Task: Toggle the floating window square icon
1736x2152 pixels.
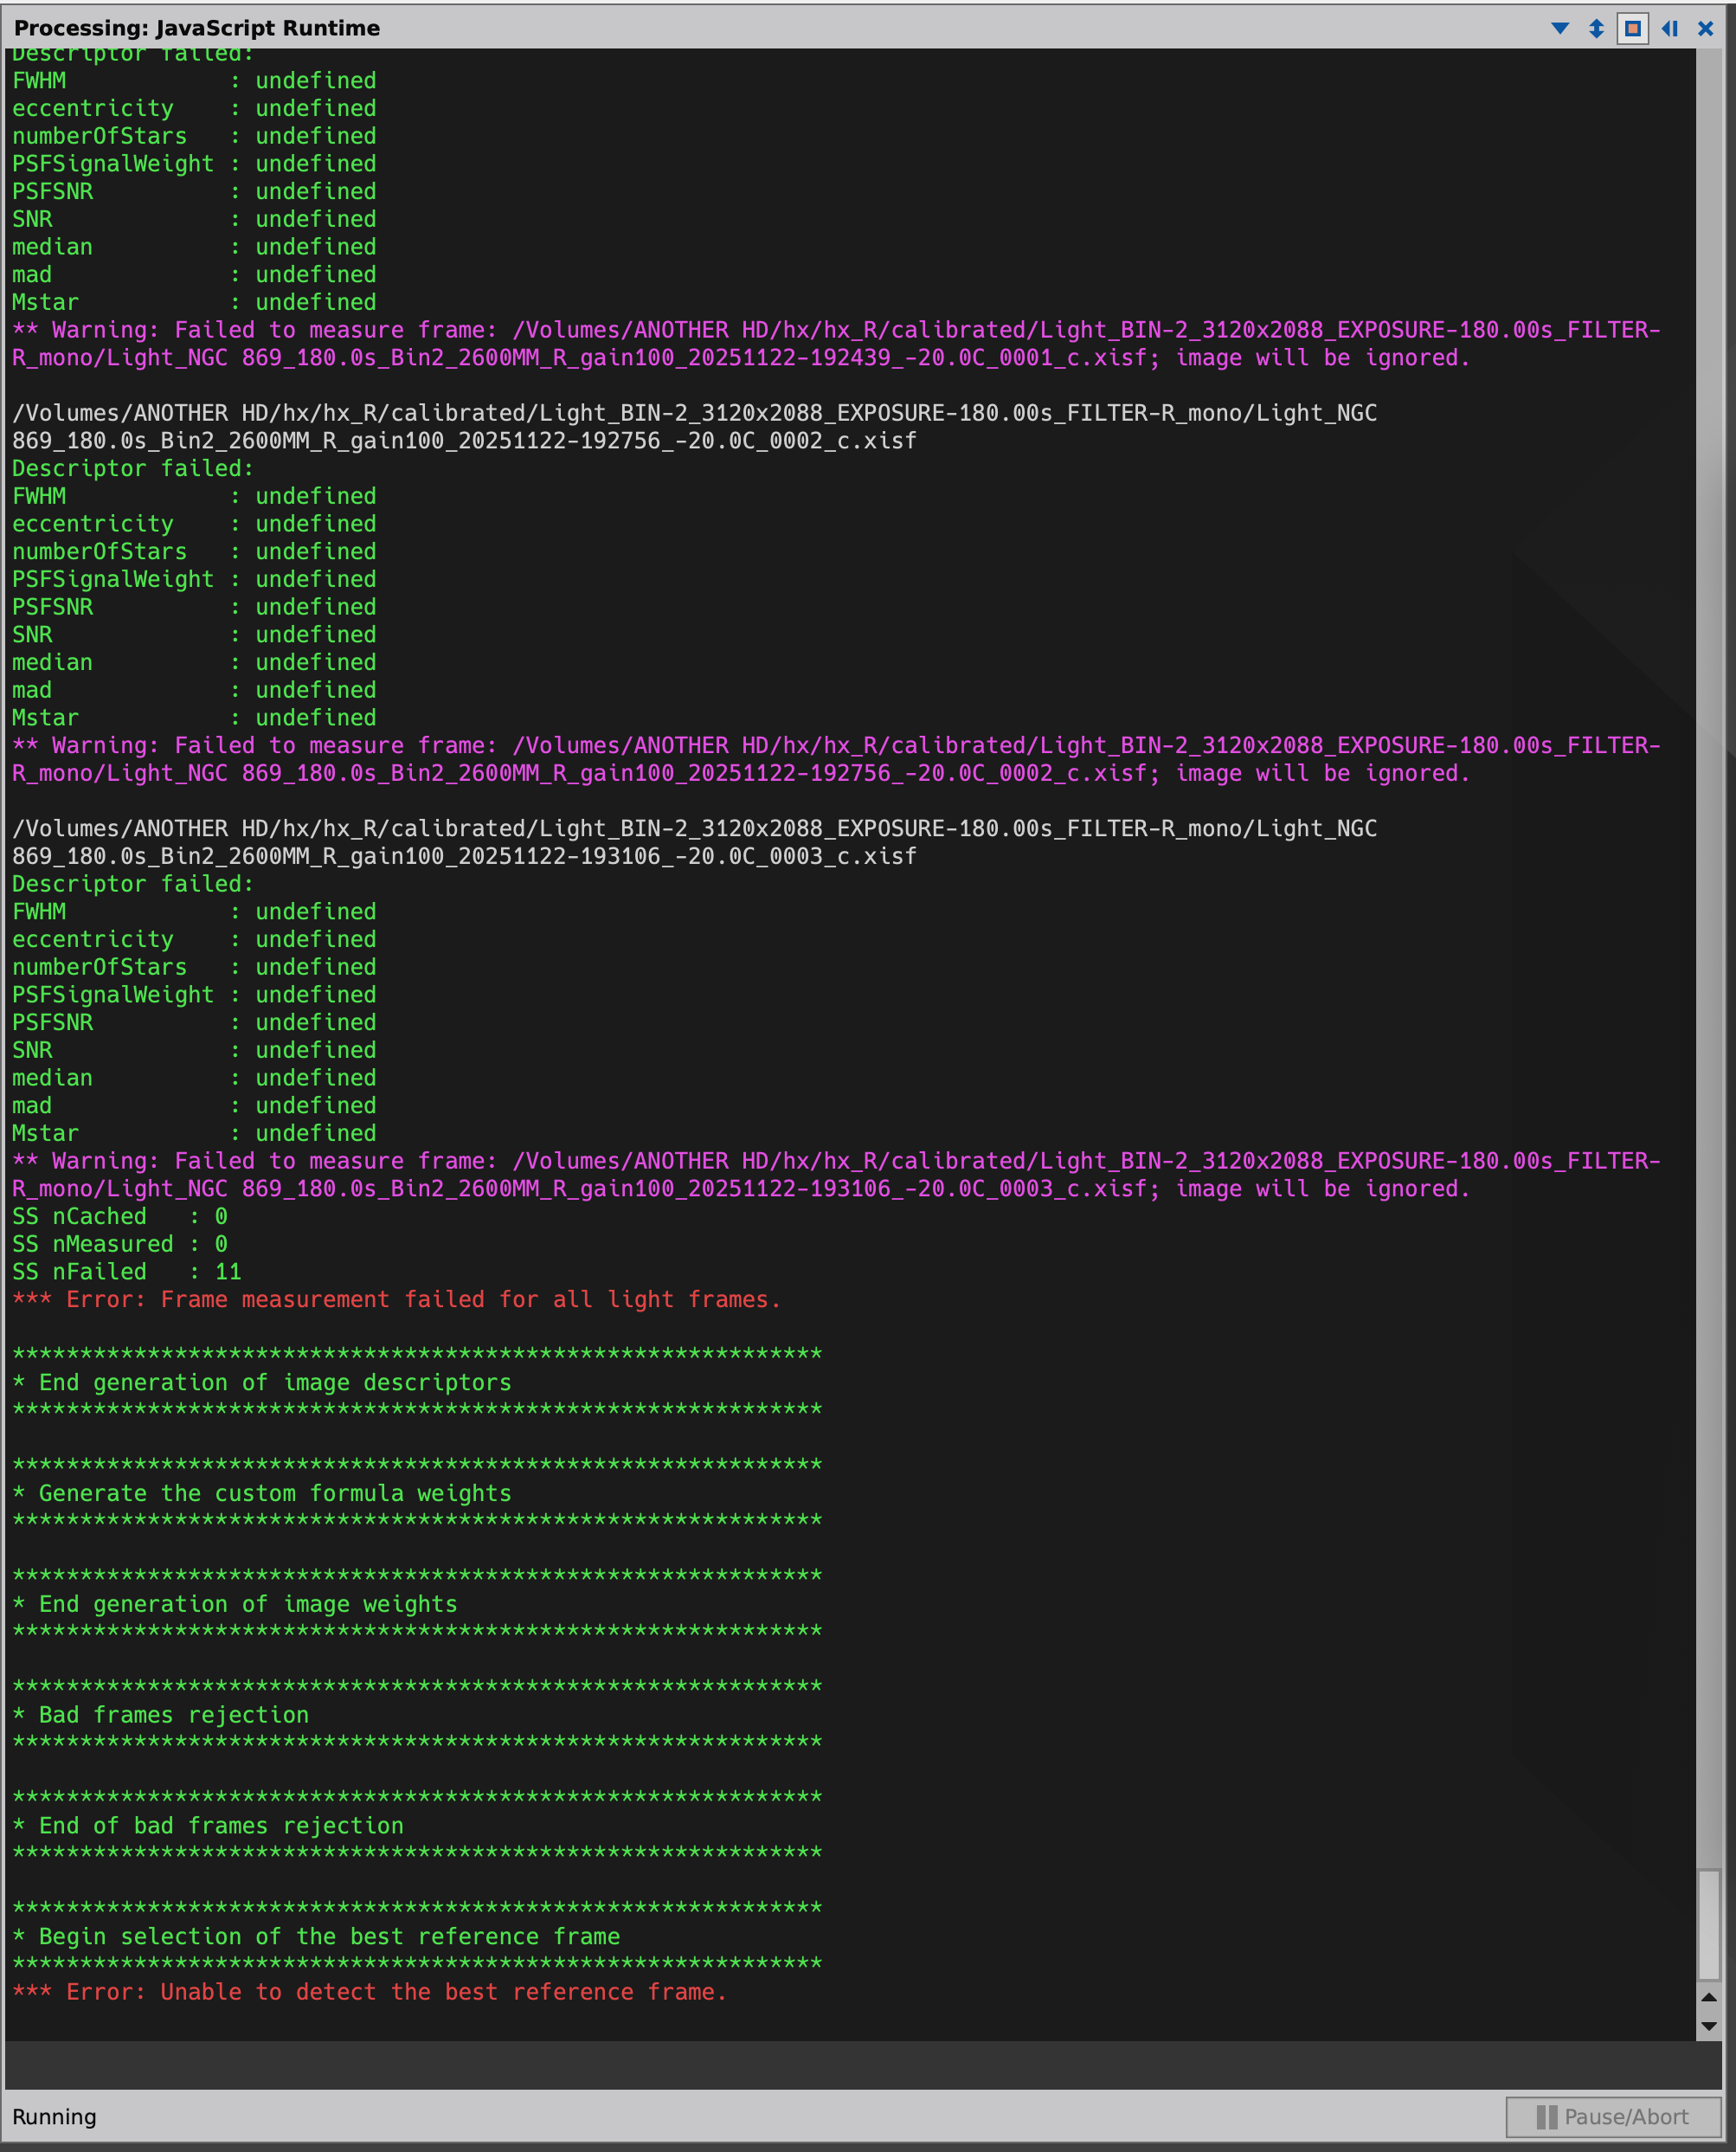Action: (1632, 28)
